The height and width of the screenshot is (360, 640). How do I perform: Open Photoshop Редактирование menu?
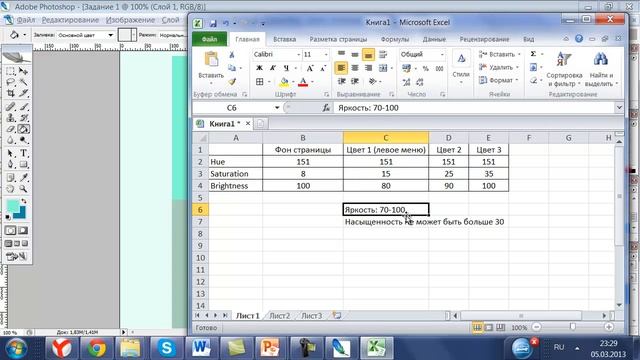70,20
